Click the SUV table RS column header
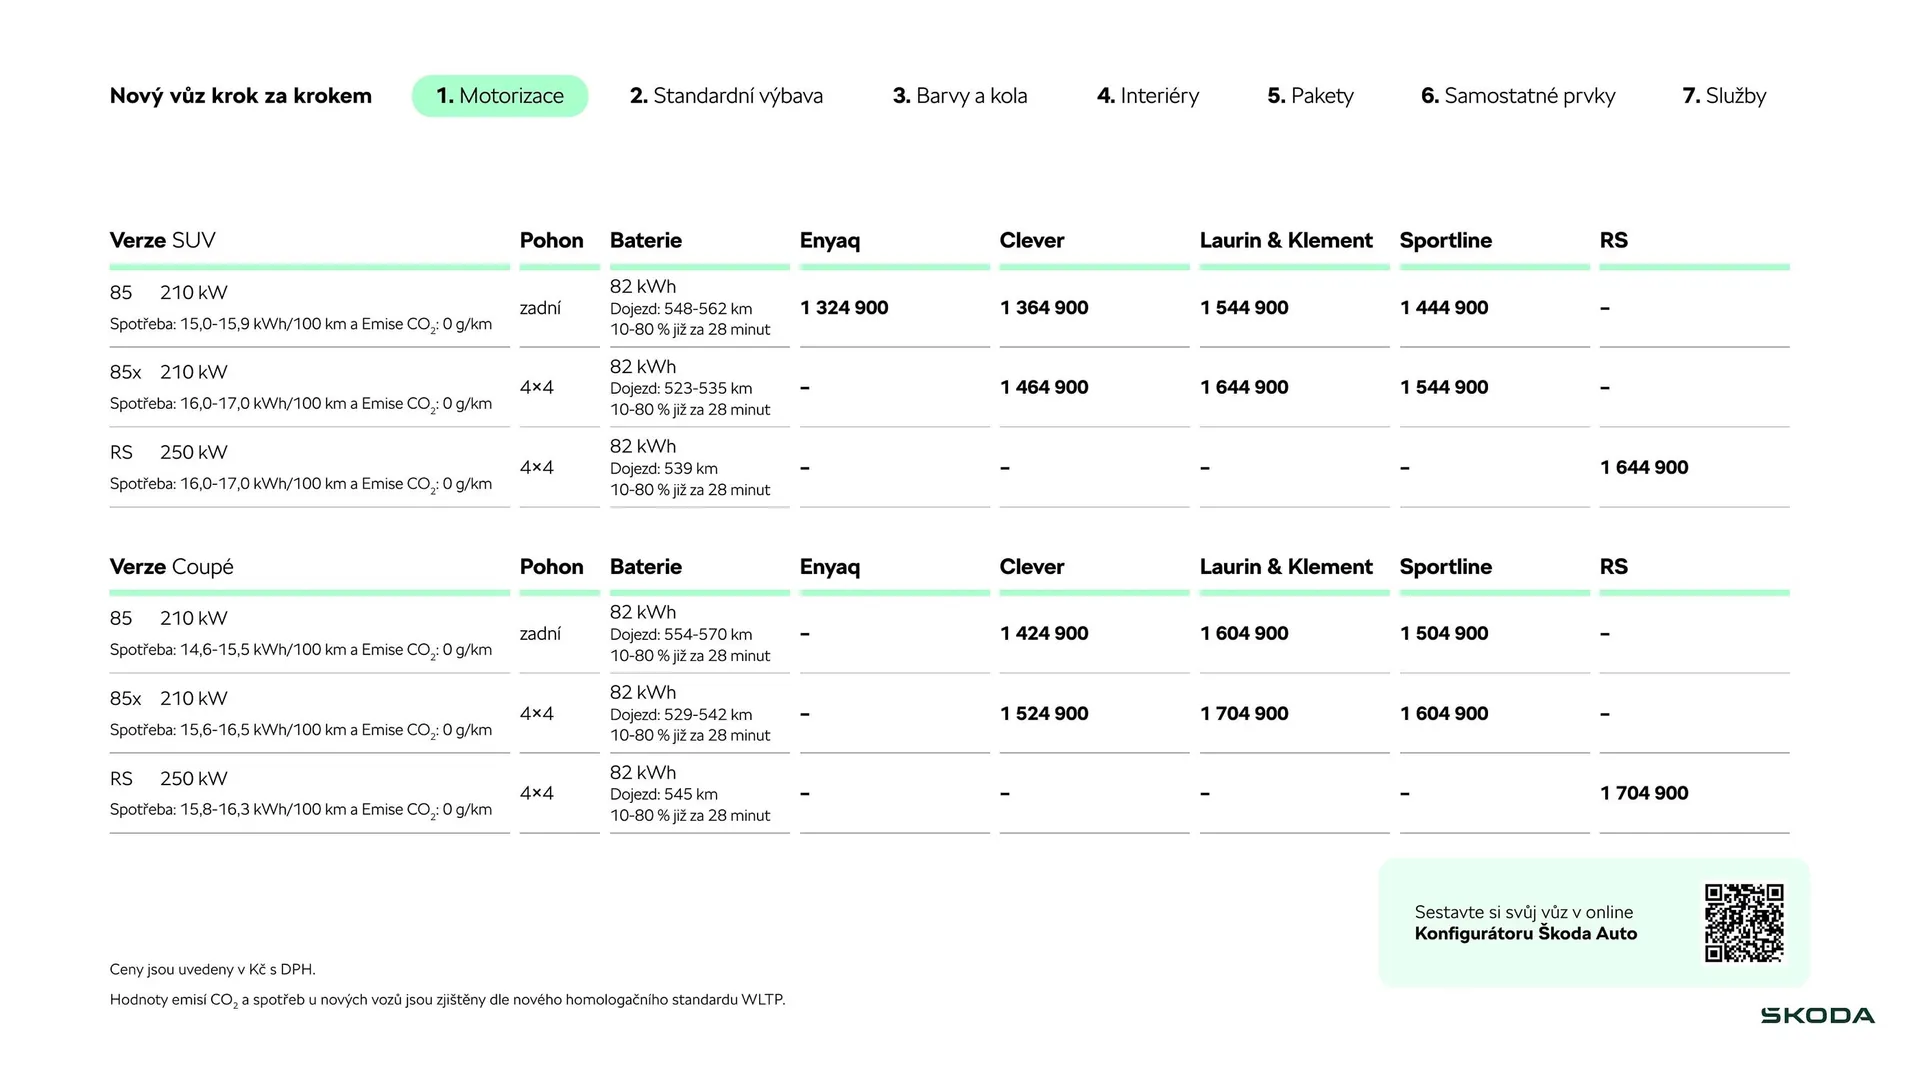 [1614, 240]
